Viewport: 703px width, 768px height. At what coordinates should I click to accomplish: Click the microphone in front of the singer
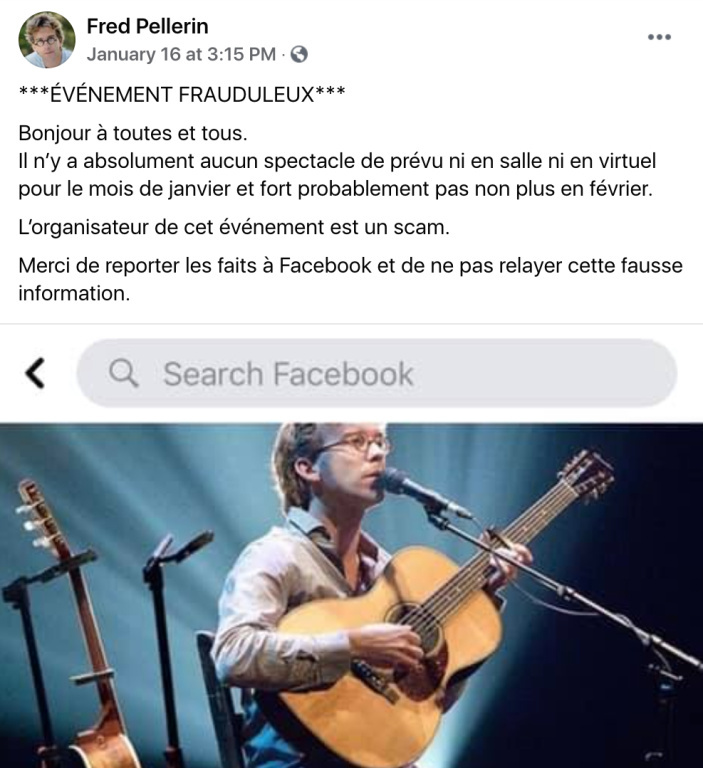click(x=410, y=488)
